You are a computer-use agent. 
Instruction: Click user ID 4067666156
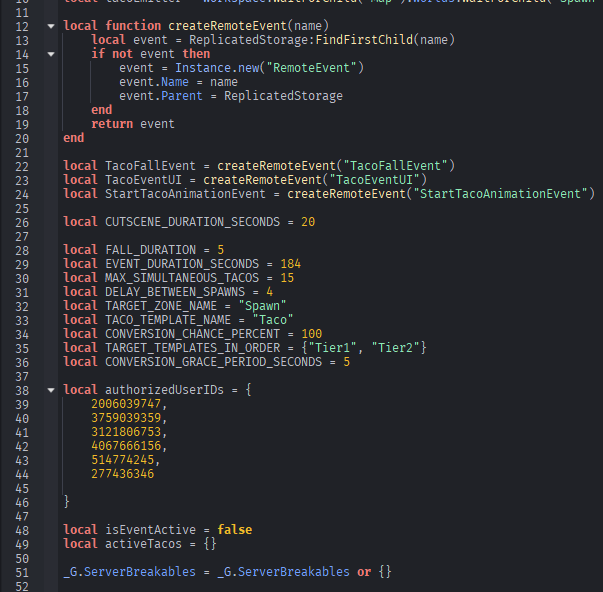[x=126, y=446]
